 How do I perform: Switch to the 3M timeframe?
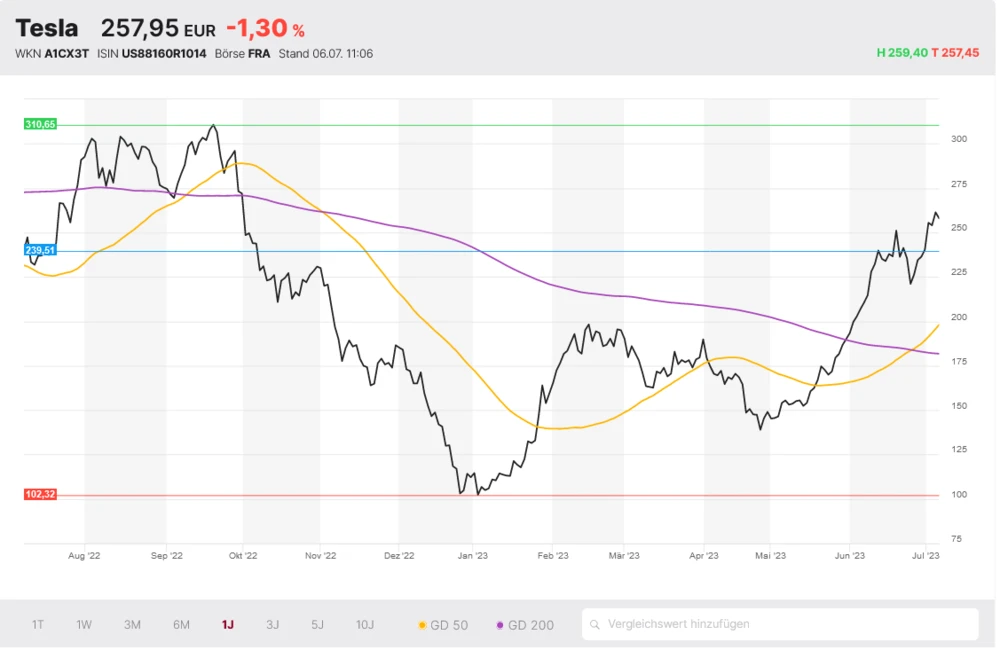coord(131,624)
